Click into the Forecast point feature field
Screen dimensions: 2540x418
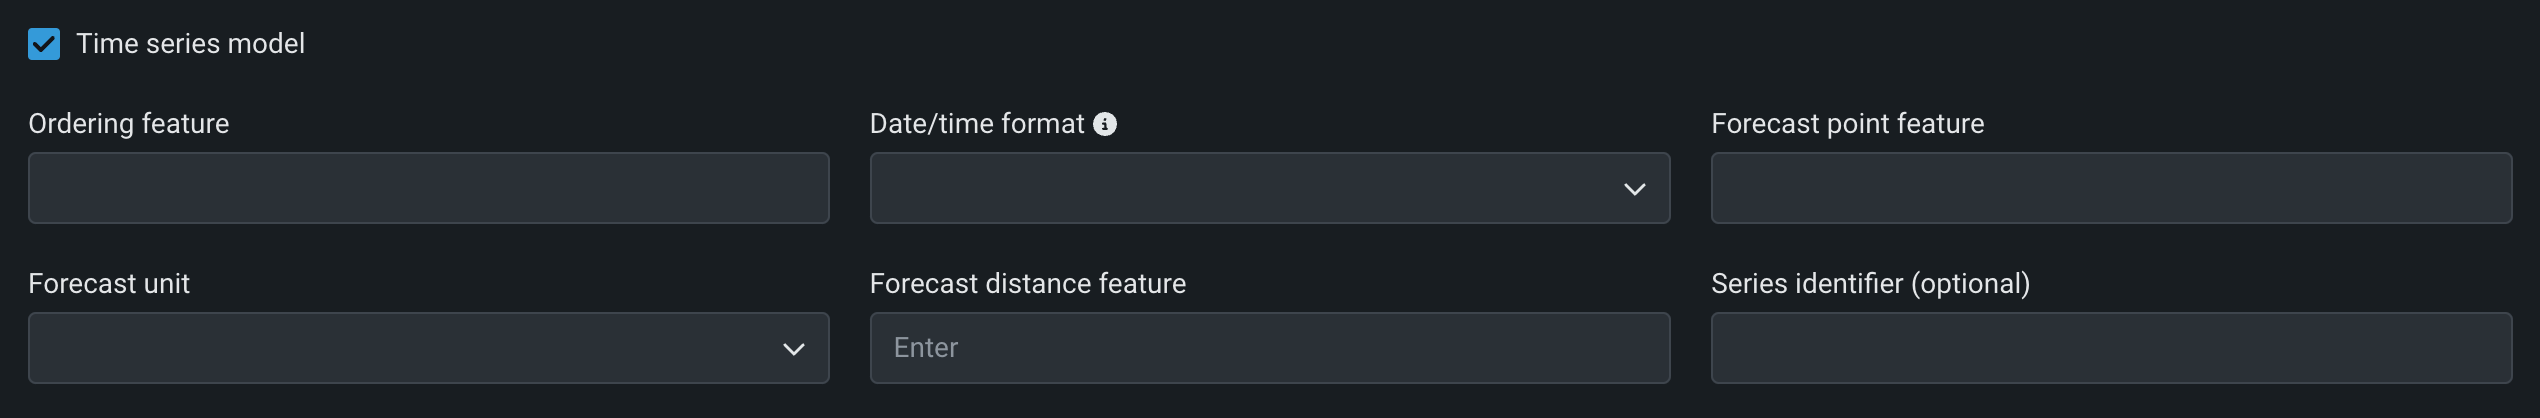tap(2110, 188)
